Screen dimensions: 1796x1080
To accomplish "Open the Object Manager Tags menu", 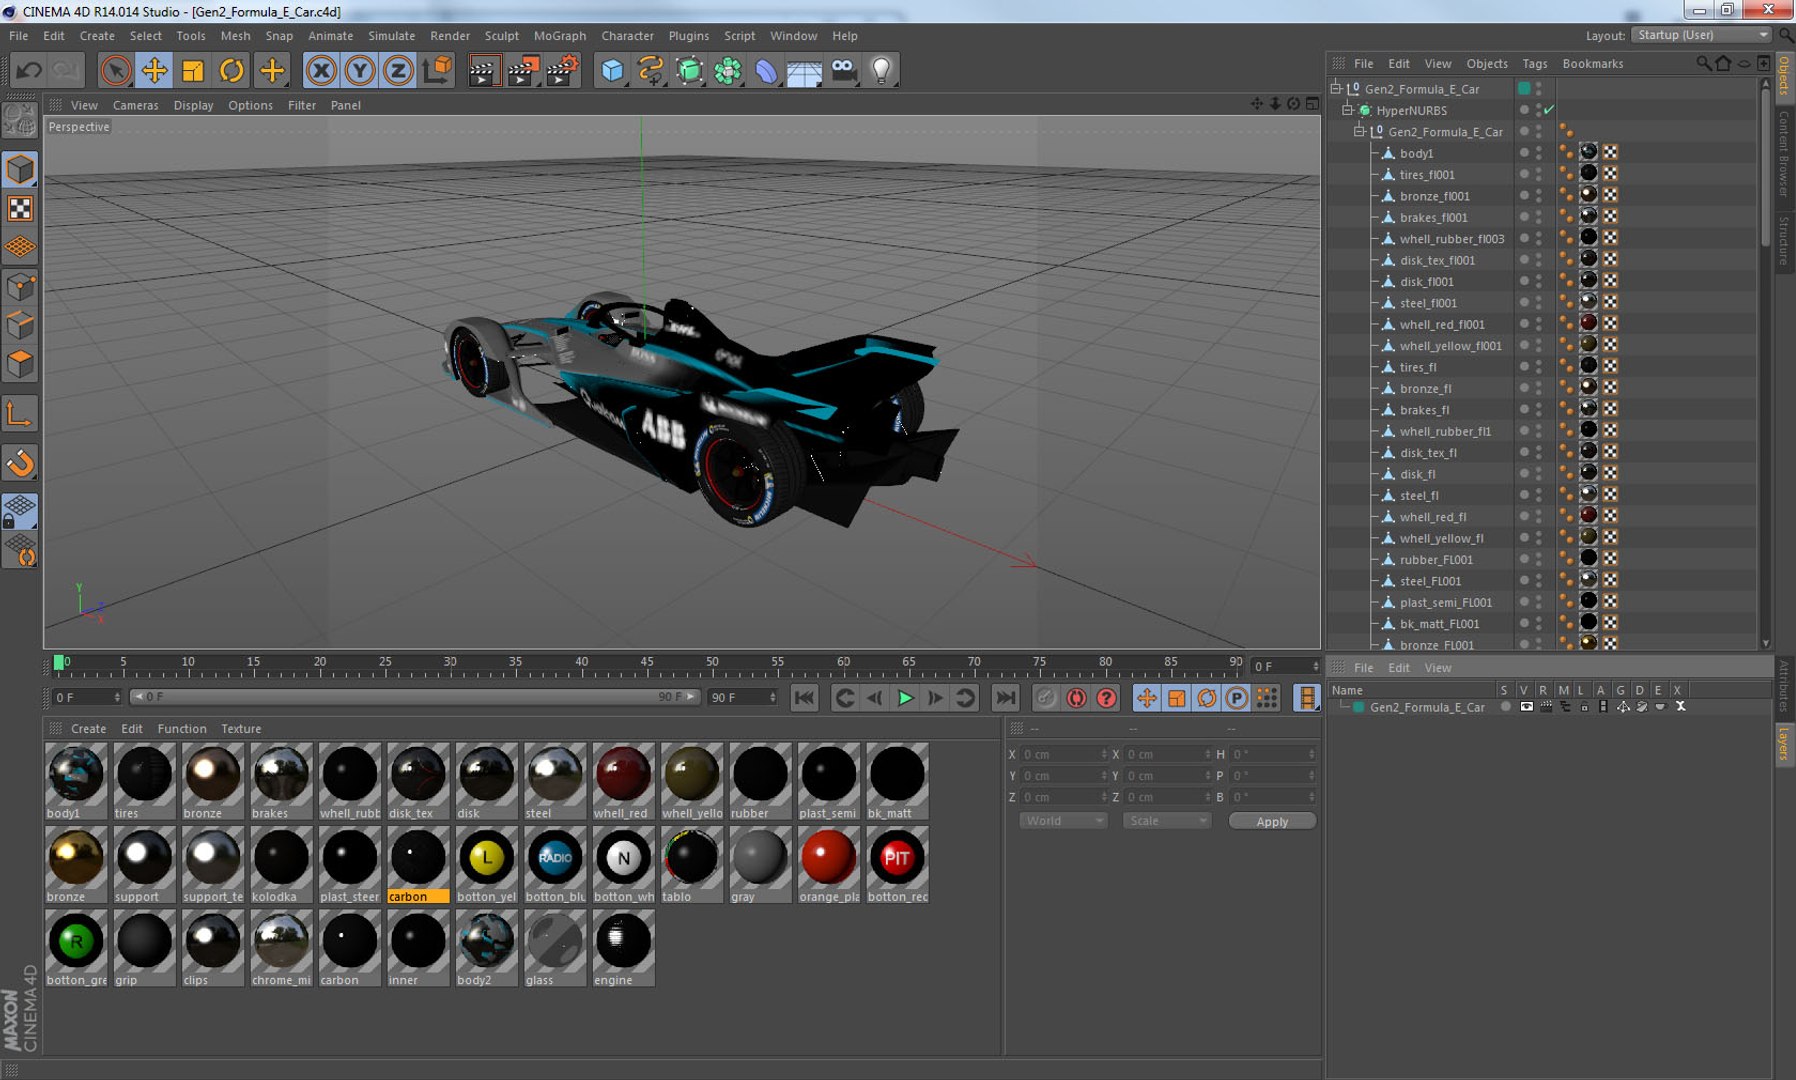I will coord(1534,63).
